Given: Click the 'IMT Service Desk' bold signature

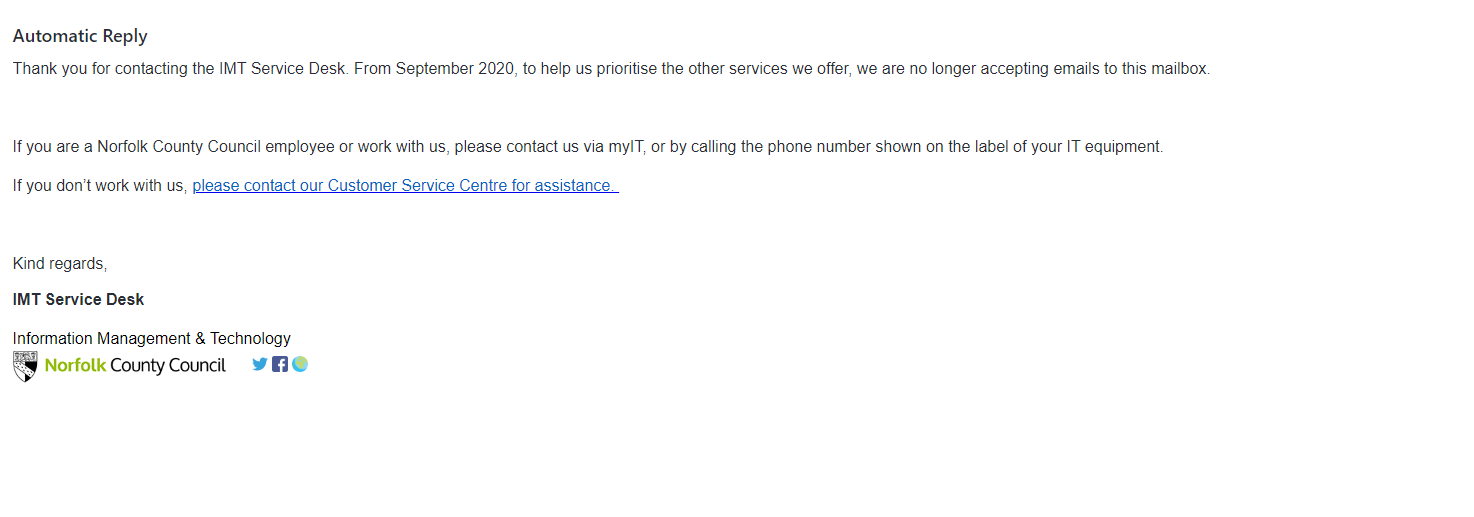Looking at the screenshot, I should click(x=78, y=299).
